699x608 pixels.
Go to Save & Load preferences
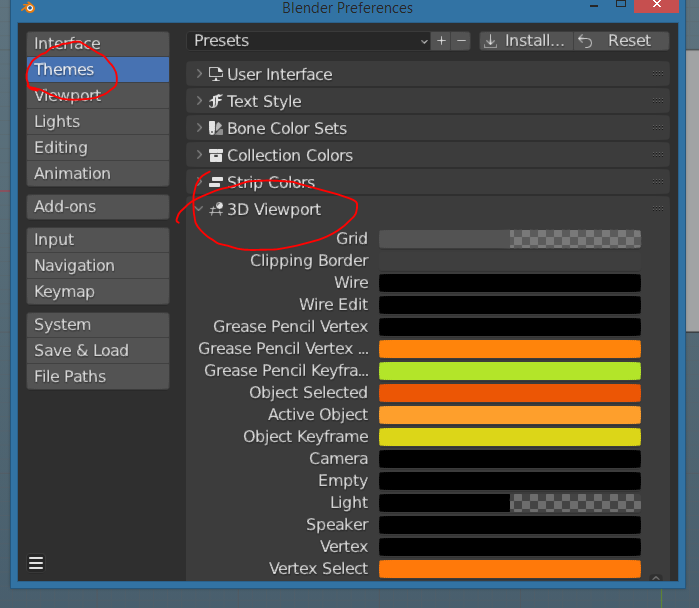(x=98, y=350)
